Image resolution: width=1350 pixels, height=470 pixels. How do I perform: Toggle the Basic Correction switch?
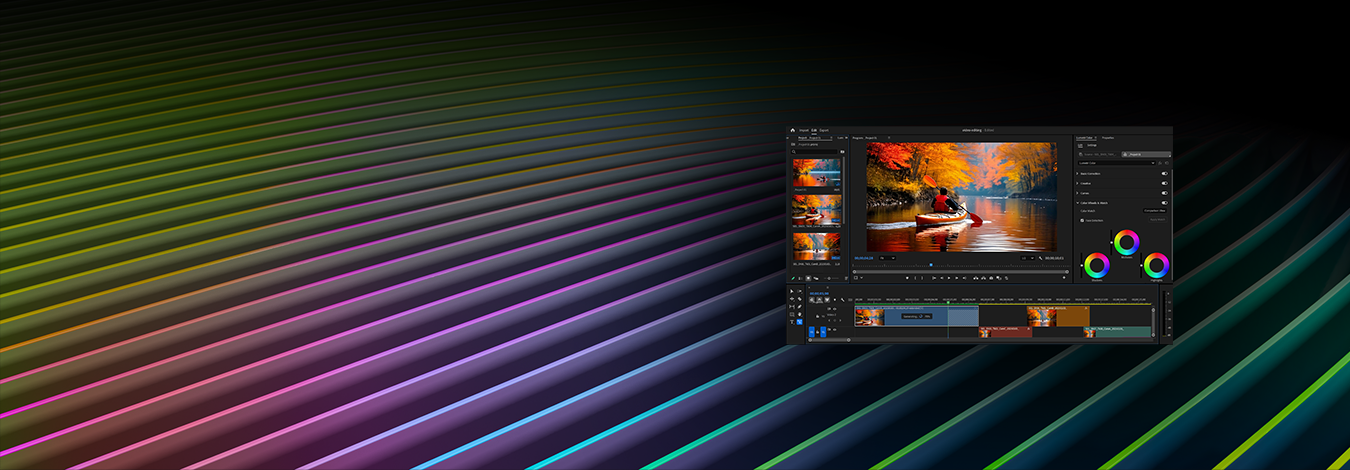tap(1164, 174)
